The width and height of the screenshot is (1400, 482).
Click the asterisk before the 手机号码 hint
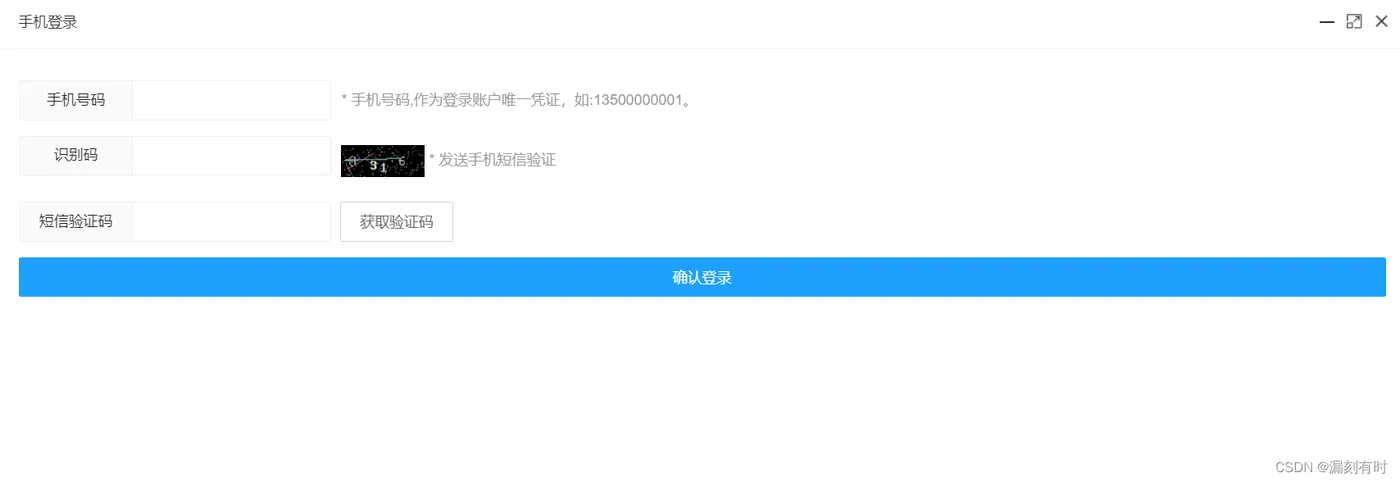coord(344,99)
